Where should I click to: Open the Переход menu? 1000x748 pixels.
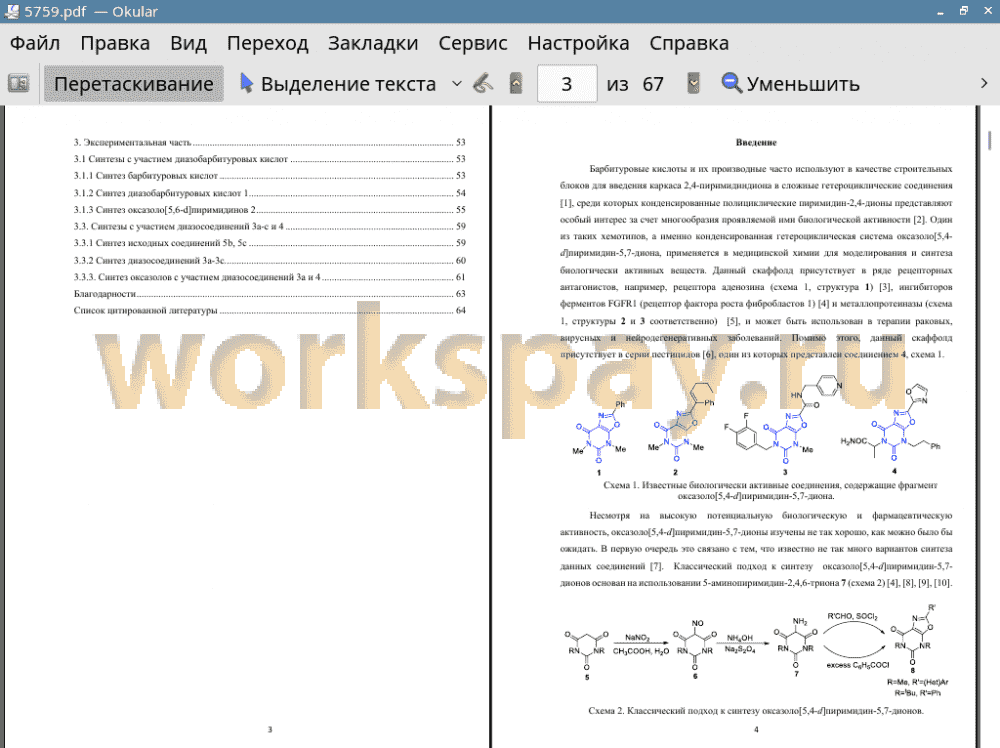[x=267, y=43]
